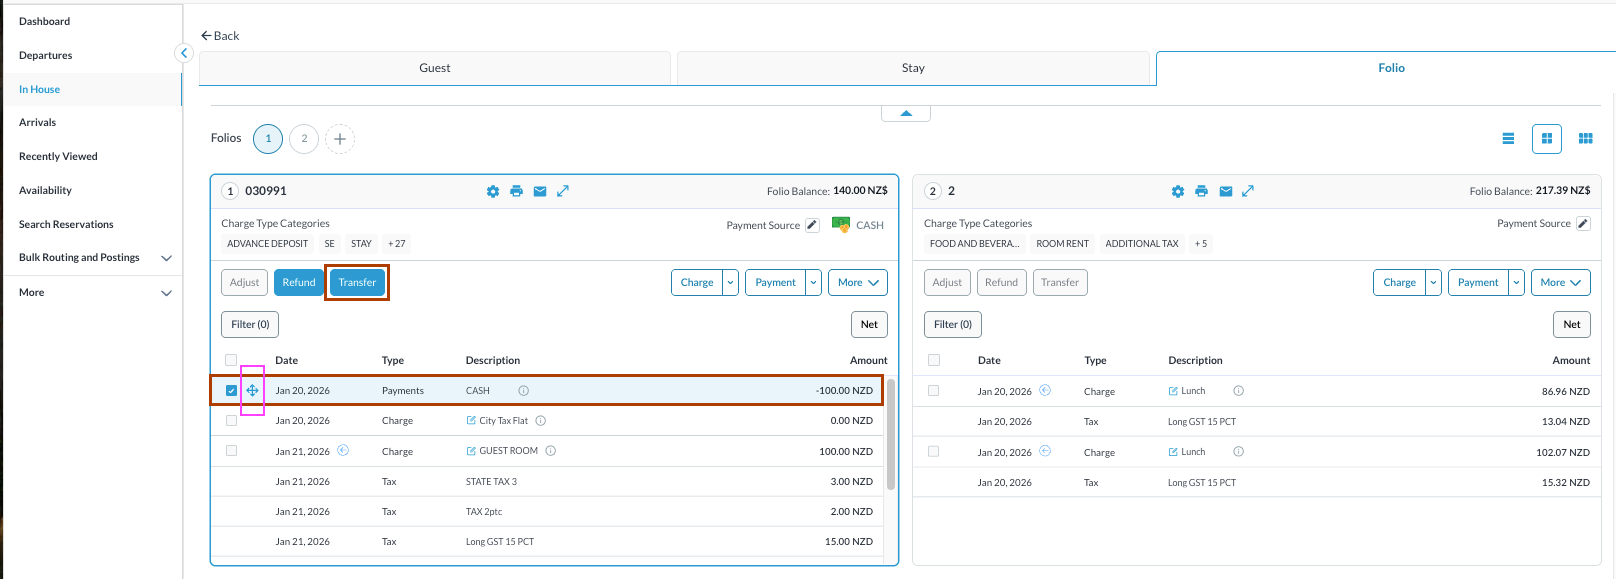
Task: Open Charge dropdown arrow in folio 2
Action: pyautogui.click(x=1433, y=283)
